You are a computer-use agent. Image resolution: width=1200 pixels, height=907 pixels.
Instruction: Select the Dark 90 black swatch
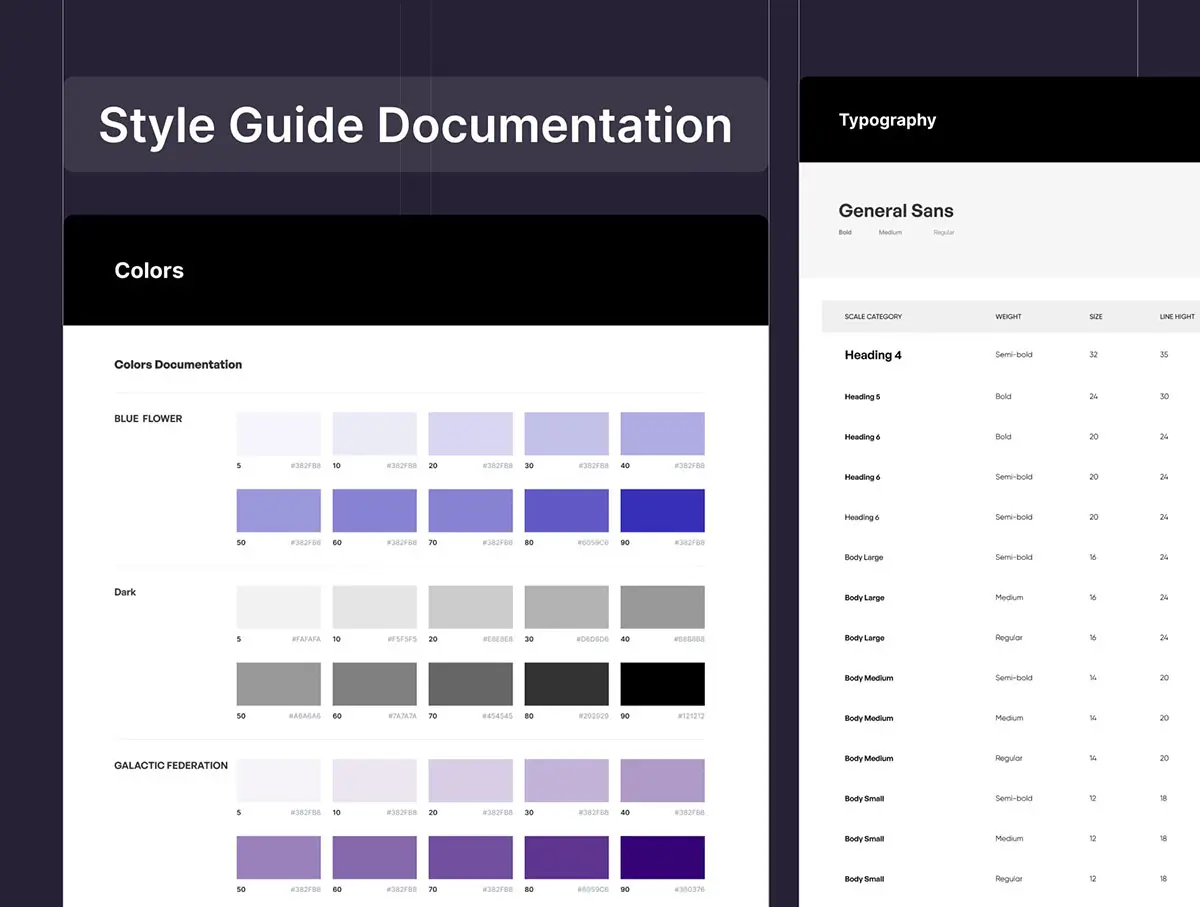[x=662, y=684]
